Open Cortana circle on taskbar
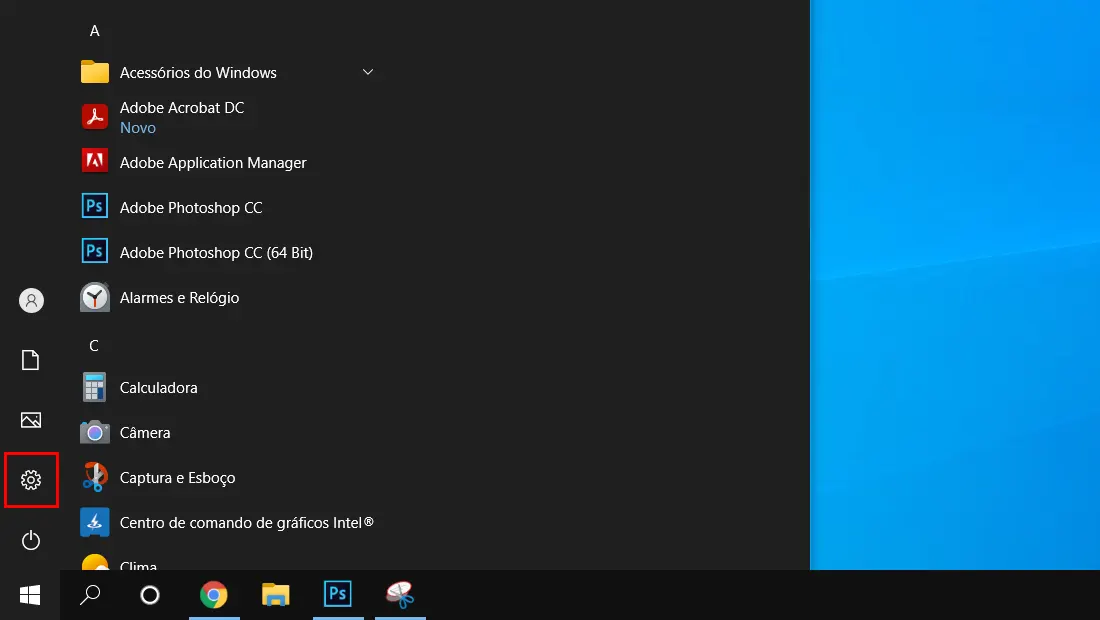Image resolution: width=1100 pixels, height=620 pixels. click(149, 595)
